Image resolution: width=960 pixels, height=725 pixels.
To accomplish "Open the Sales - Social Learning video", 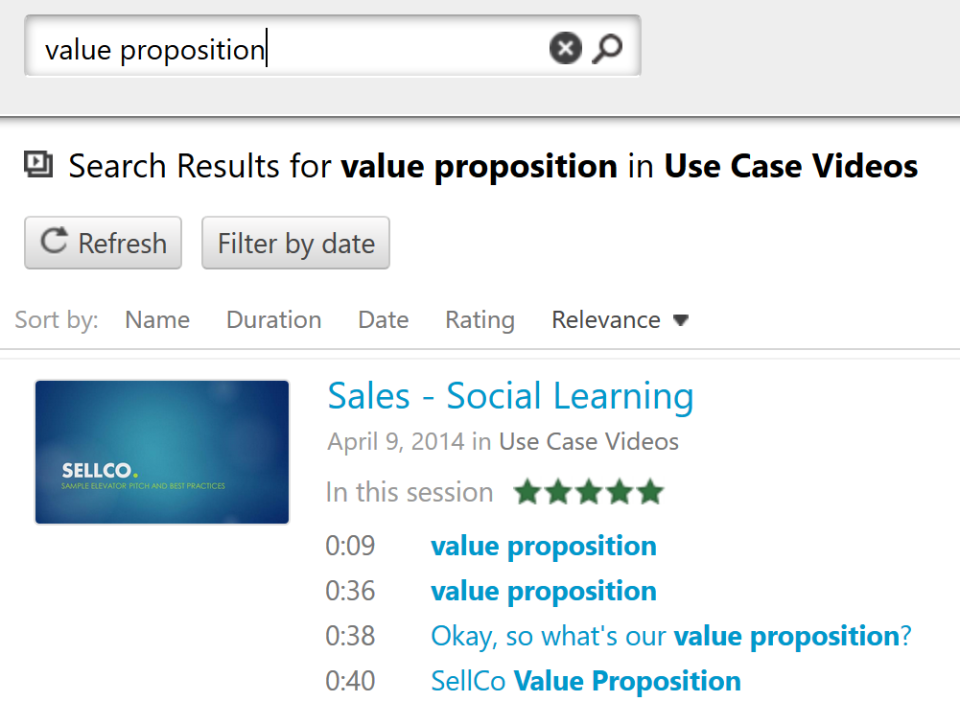I will 510,397.
